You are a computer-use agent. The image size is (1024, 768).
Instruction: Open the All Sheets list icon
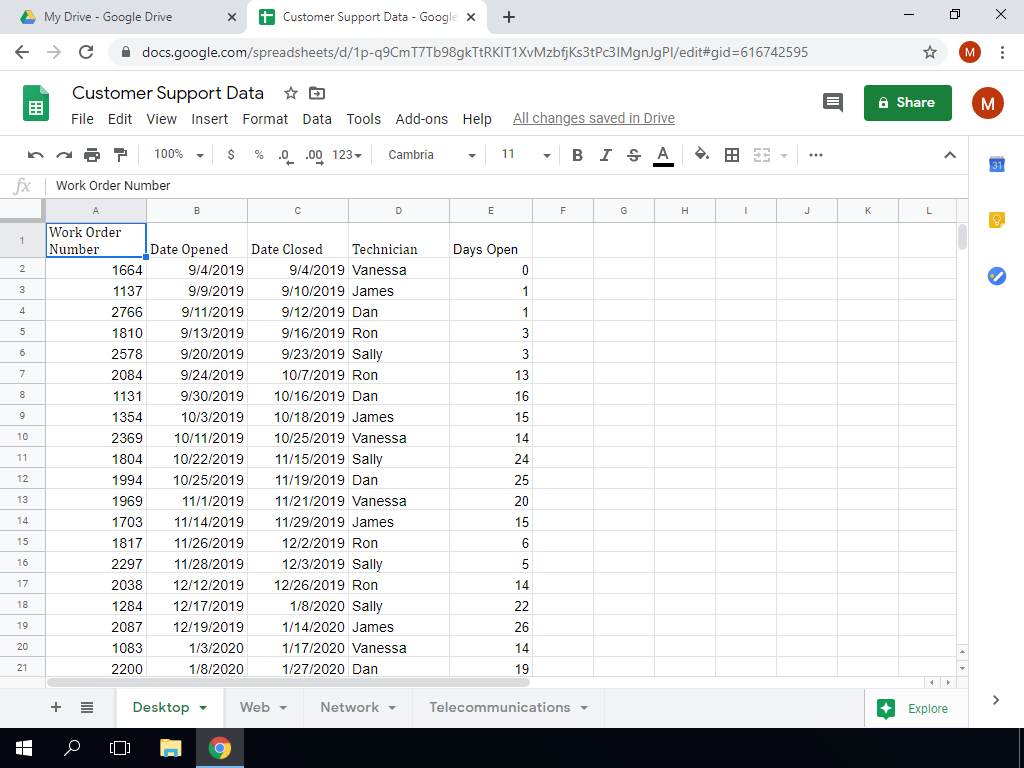(87, 707)
